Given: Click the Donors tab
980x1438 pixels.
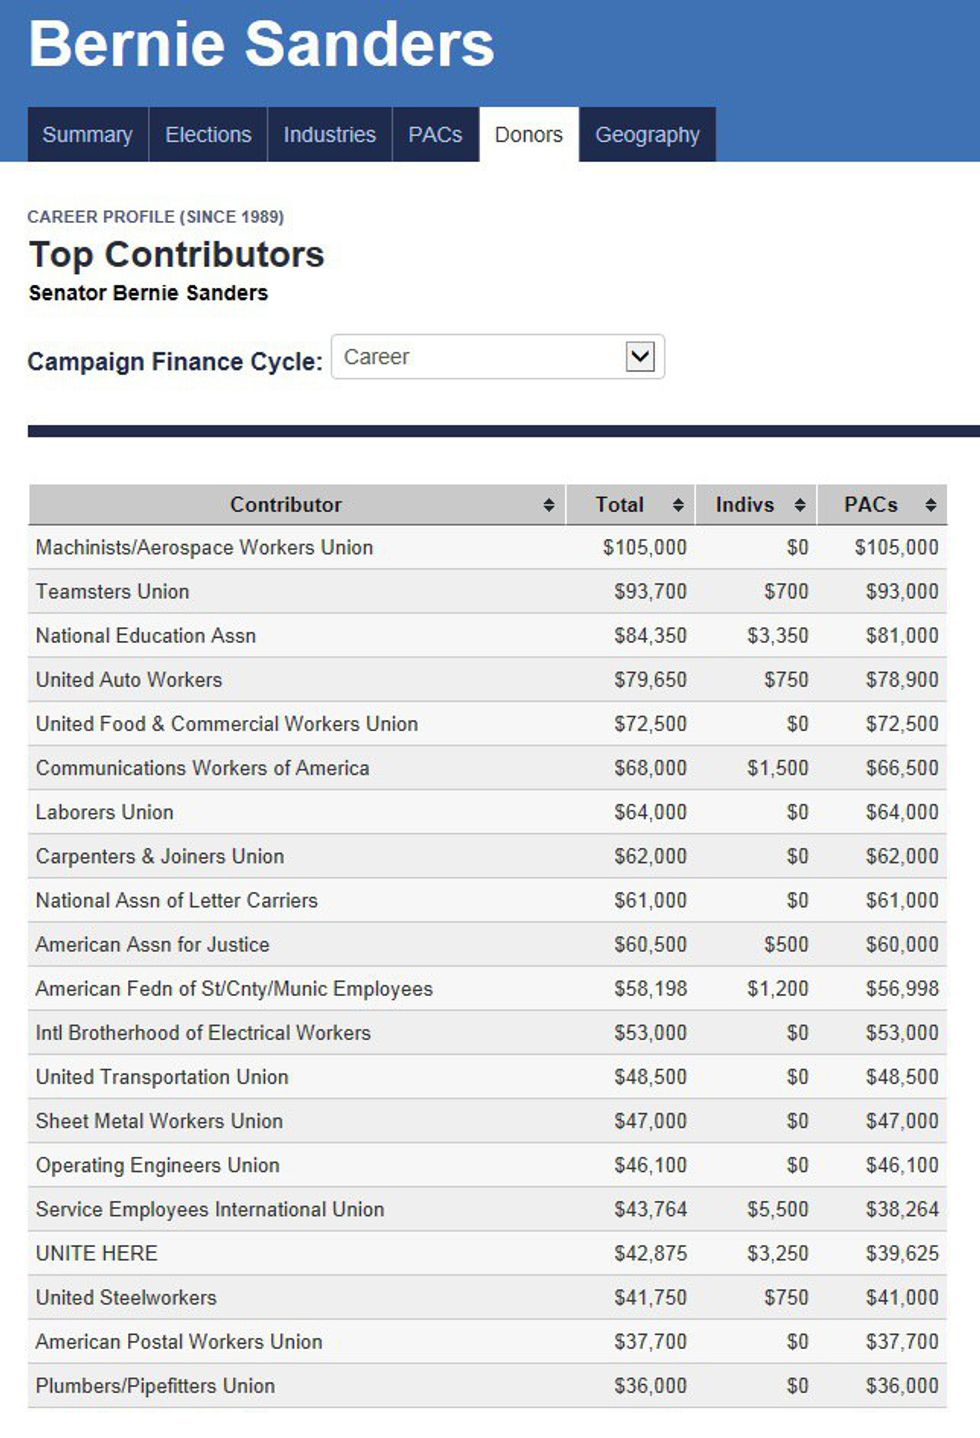Looking at the screenshot, I should pos(528,135).
